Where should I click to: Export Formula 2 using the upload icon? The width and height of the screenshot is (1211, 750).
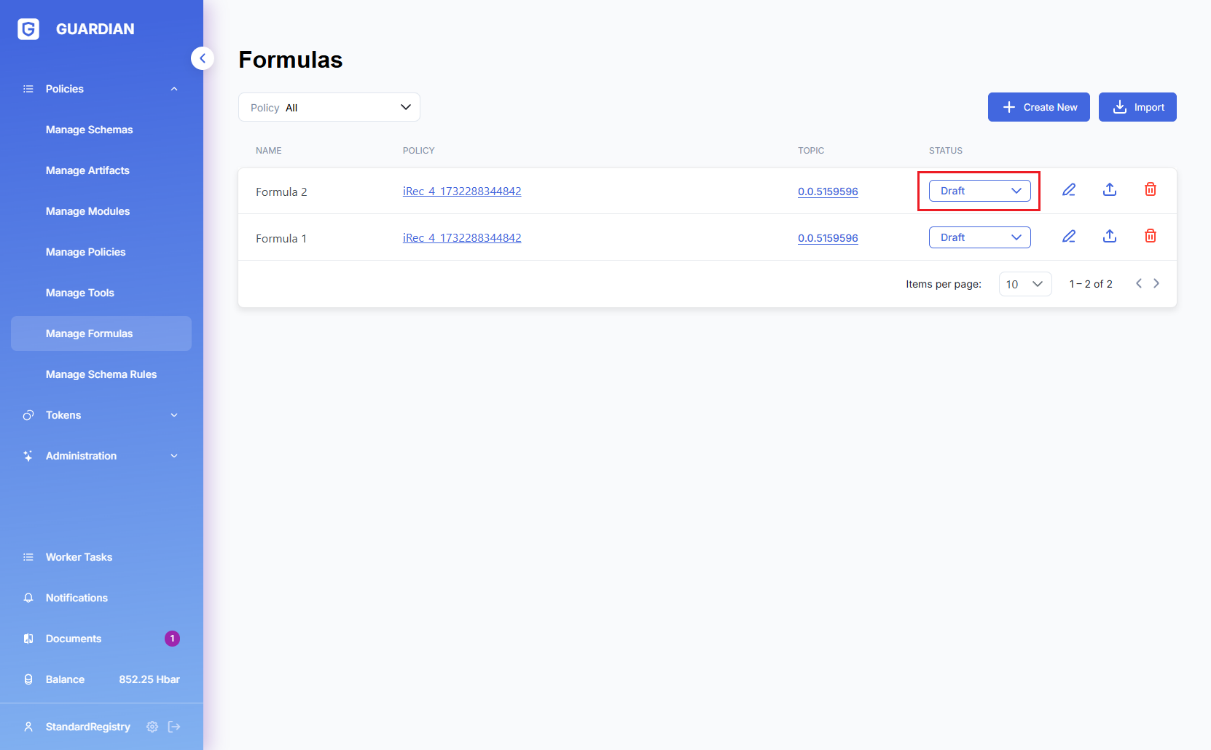tap(1109, 190)
